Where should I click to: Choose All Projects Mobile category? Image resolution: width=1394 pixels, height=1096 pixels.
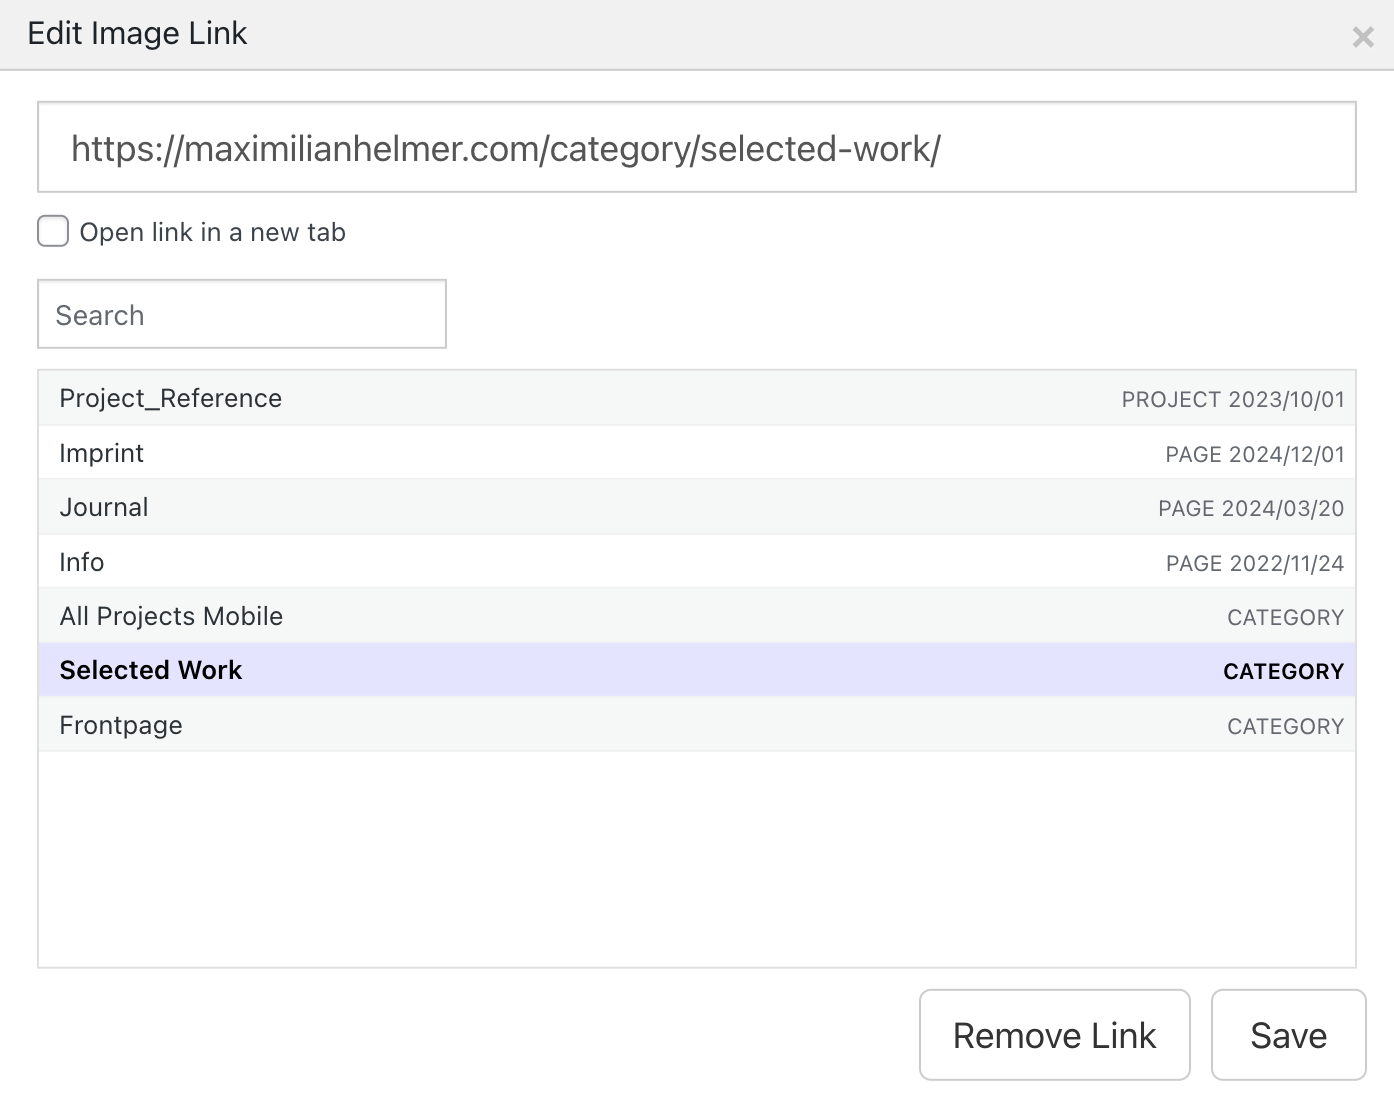coord(171,616)
